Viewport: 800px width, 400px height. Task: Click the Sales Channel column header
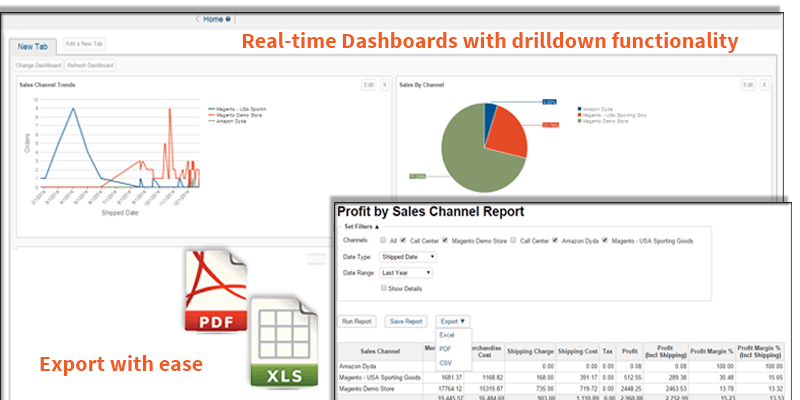[x=380, y=352]
